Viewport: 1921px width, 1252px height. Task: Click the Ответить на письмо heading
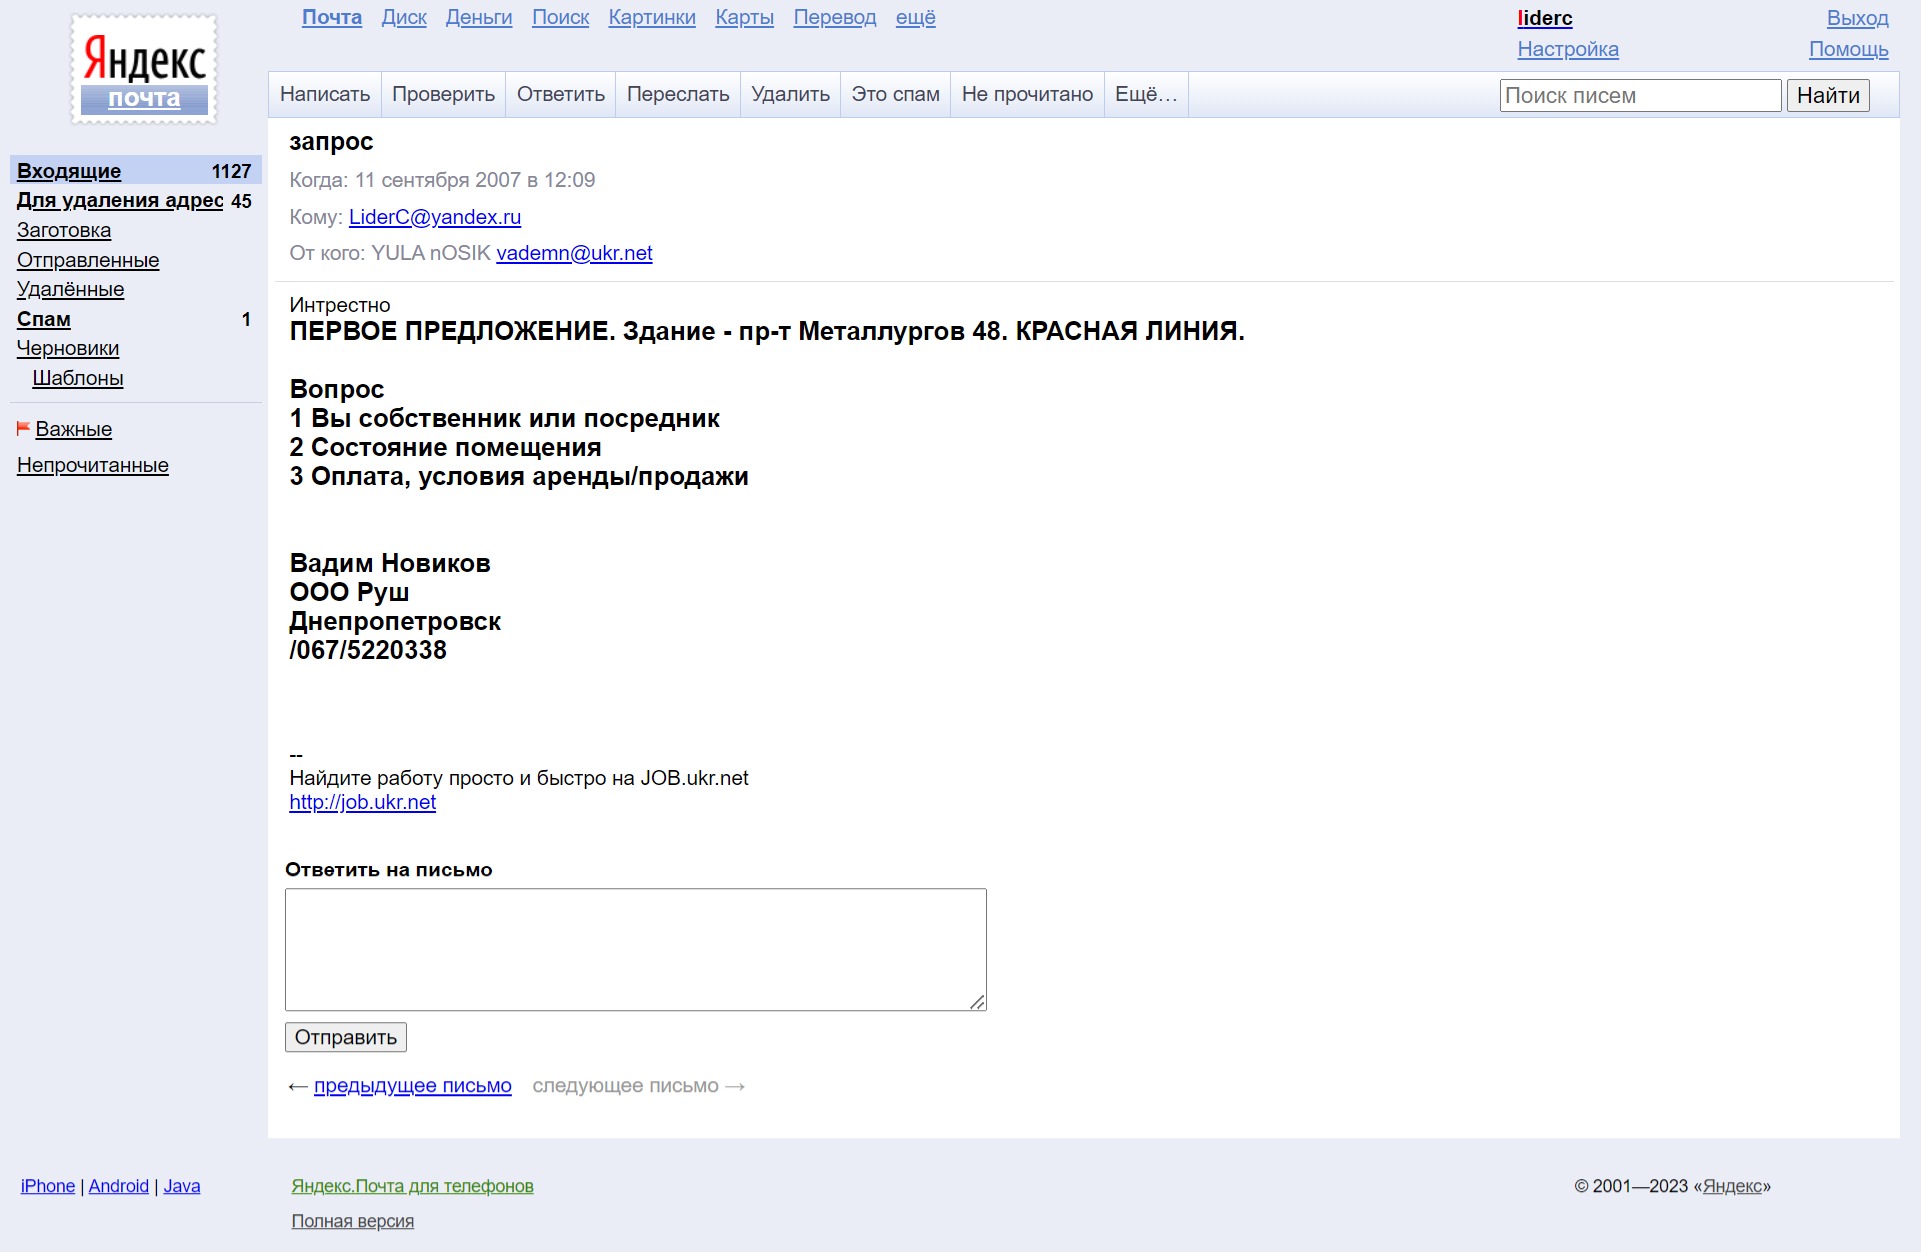coord(389,870)
